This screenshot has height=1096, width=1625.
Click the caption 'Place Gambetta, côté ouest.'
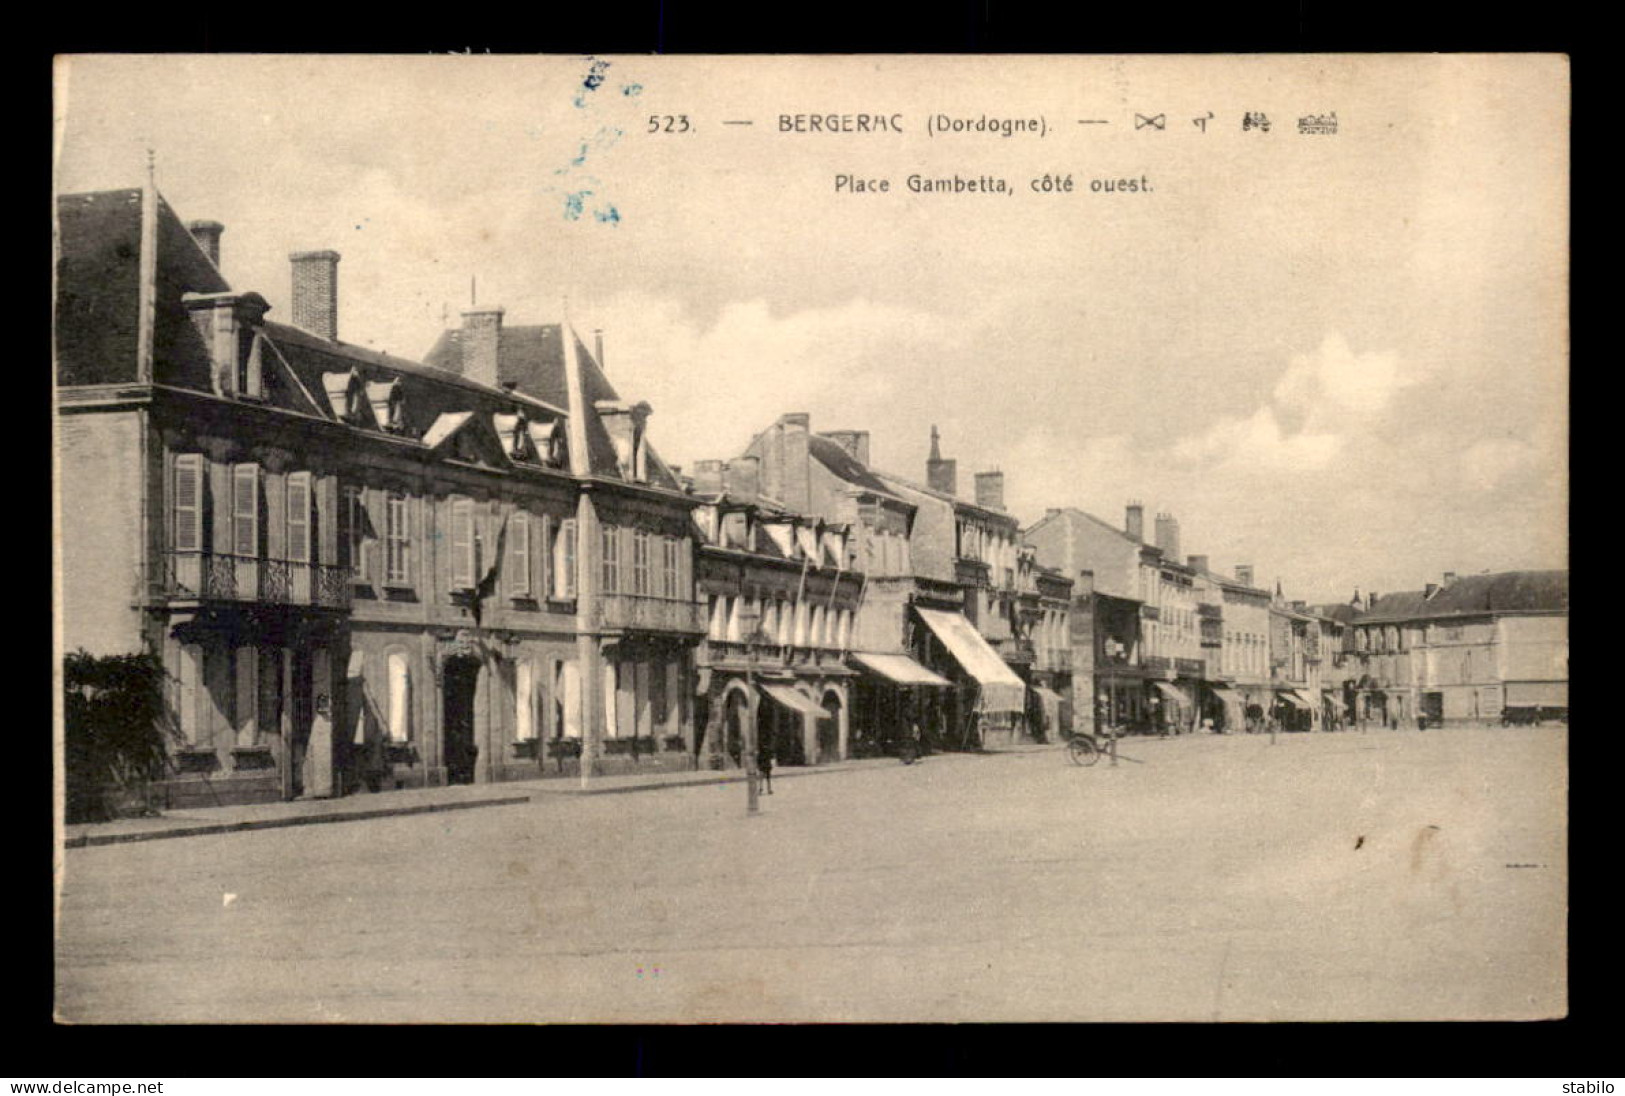(994, 184)
